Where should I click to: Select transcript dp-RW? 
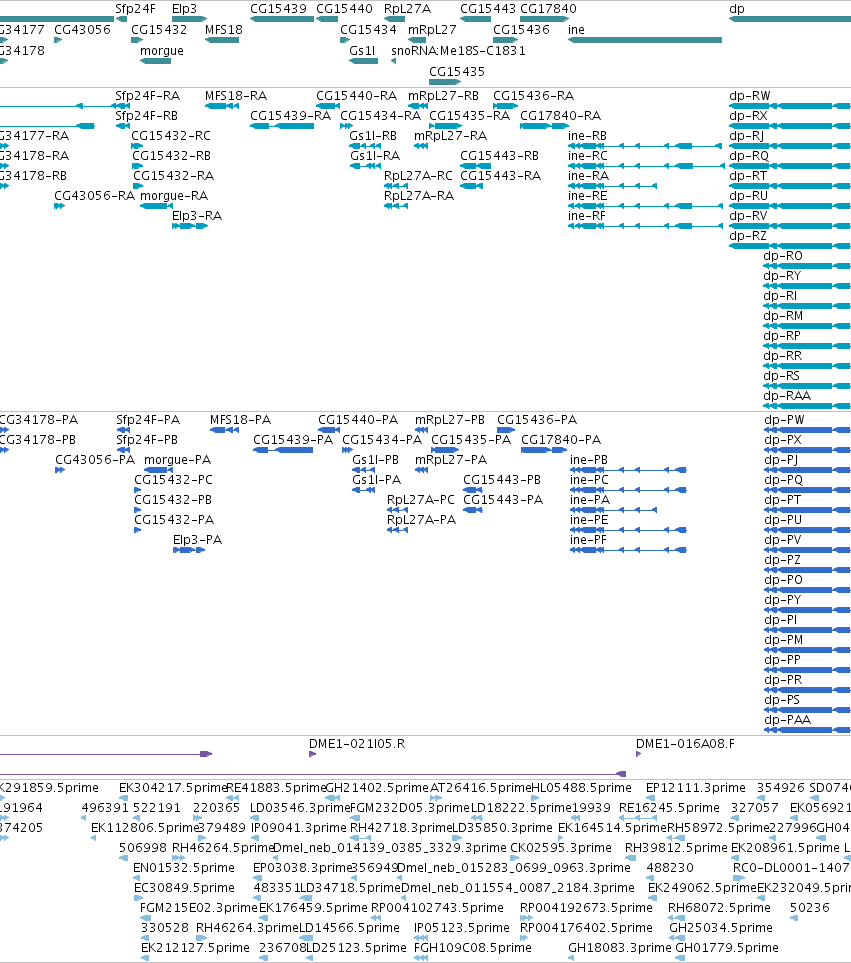tap(750, 96)
